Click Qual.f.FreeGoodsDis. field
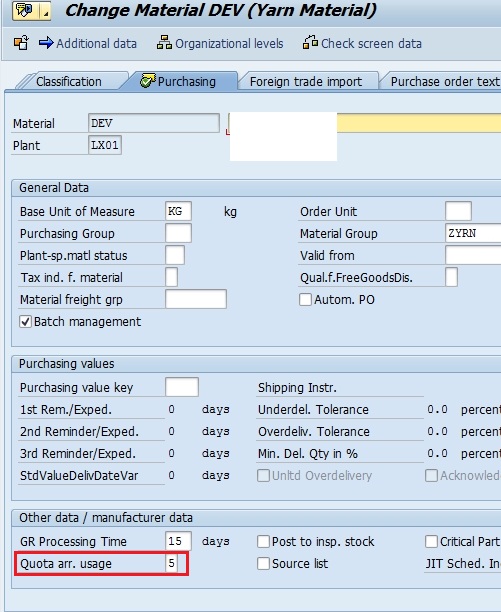This screenshot has width=501, height=612. (x=451, y=277)
